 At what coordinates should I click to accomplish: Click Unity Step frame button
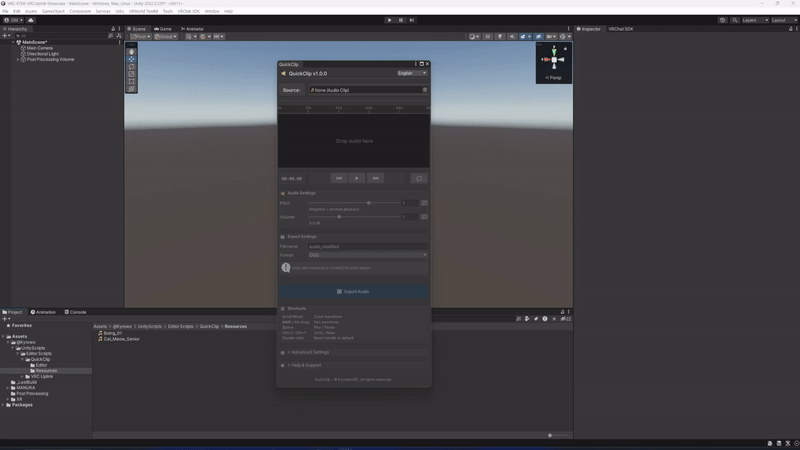(412, 20)
